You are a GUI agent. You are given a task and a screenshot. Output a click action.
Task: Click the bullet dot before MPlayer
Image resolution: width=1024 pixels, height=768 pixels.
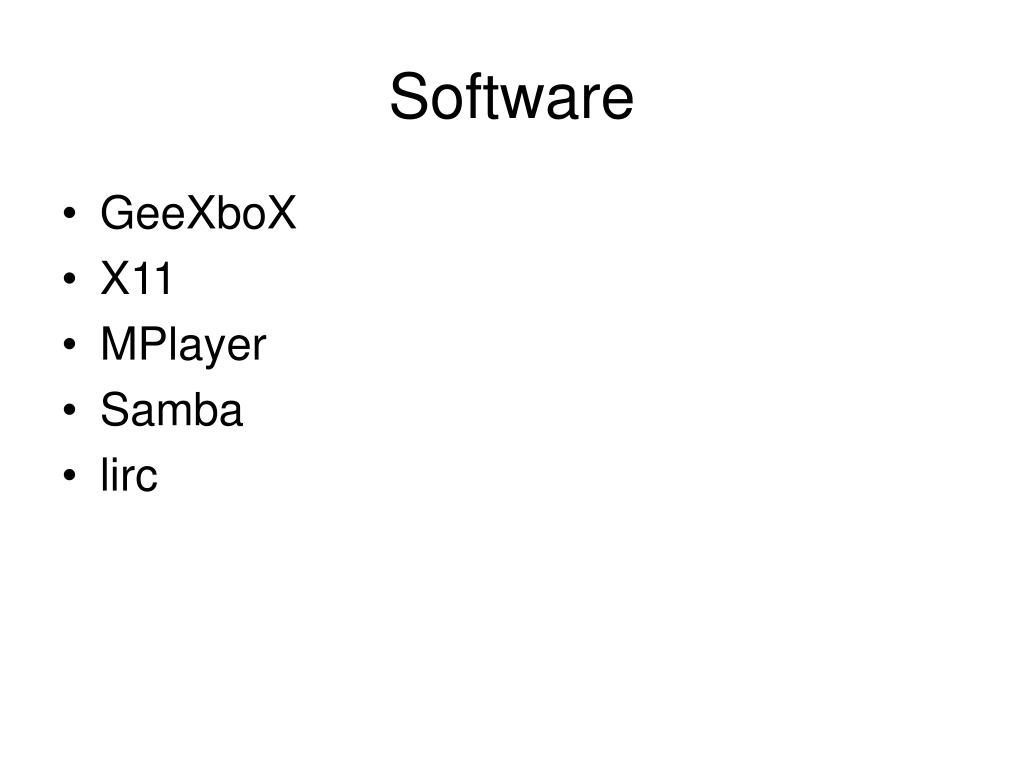tap(70, 344)
